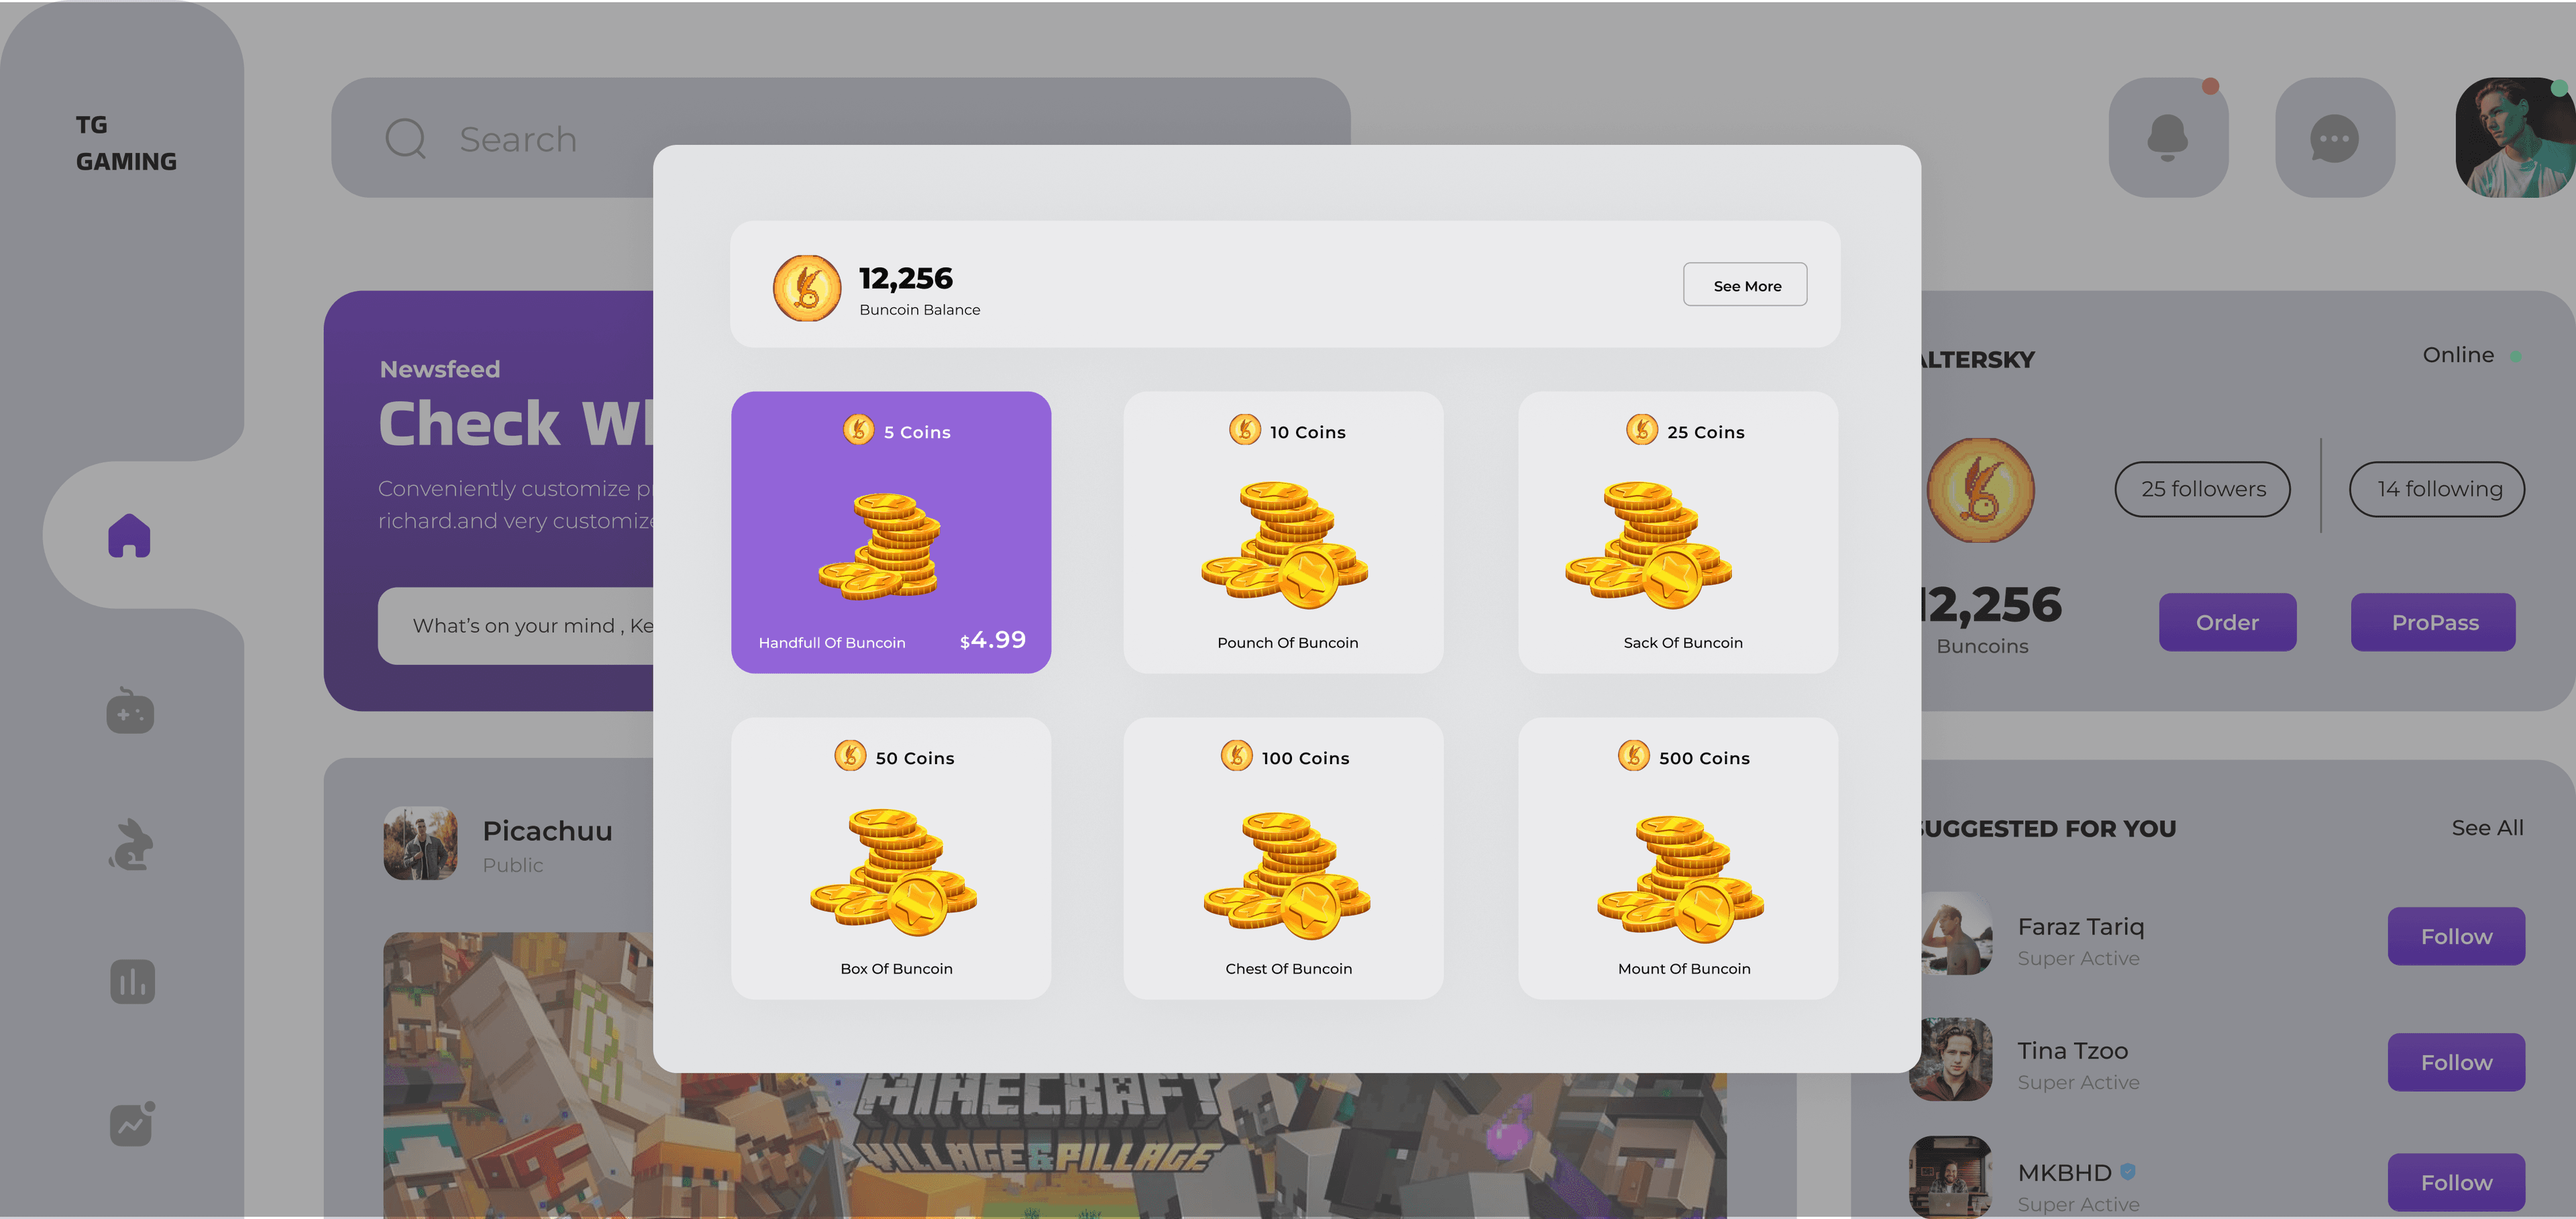The width and height of the screenshot is (2576, 1219).
Task: Open the ProPass button
Action: (2433, 622)
